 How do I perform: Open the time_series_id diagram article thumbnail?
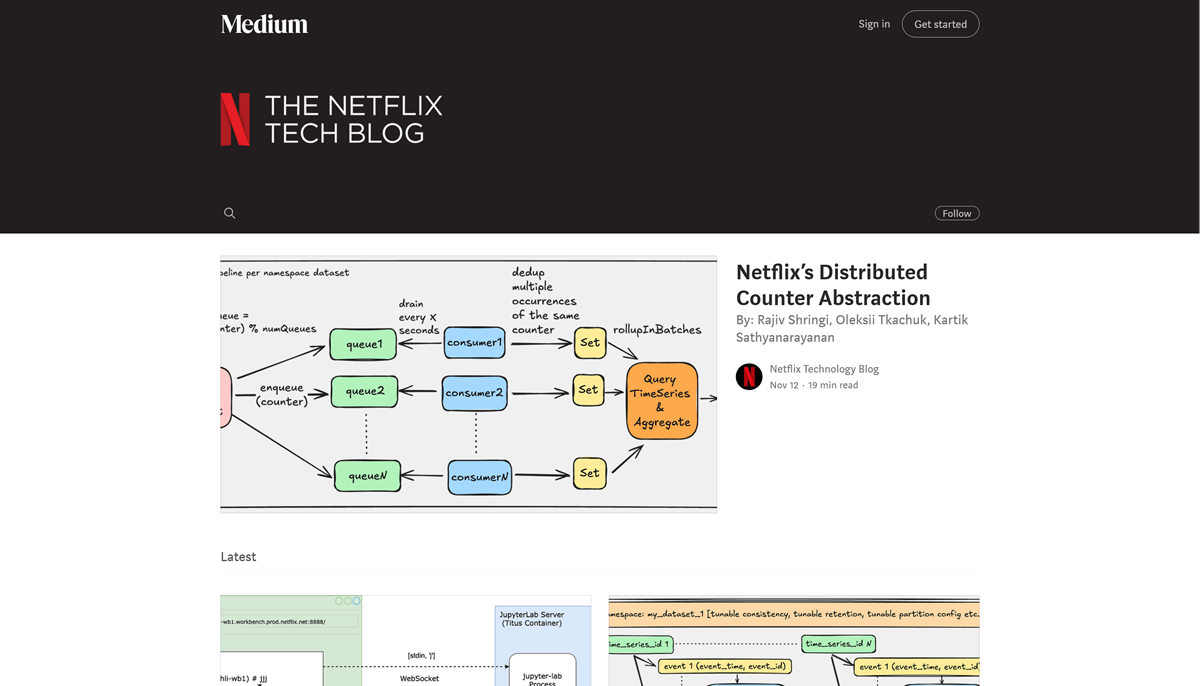coord(793,640)
